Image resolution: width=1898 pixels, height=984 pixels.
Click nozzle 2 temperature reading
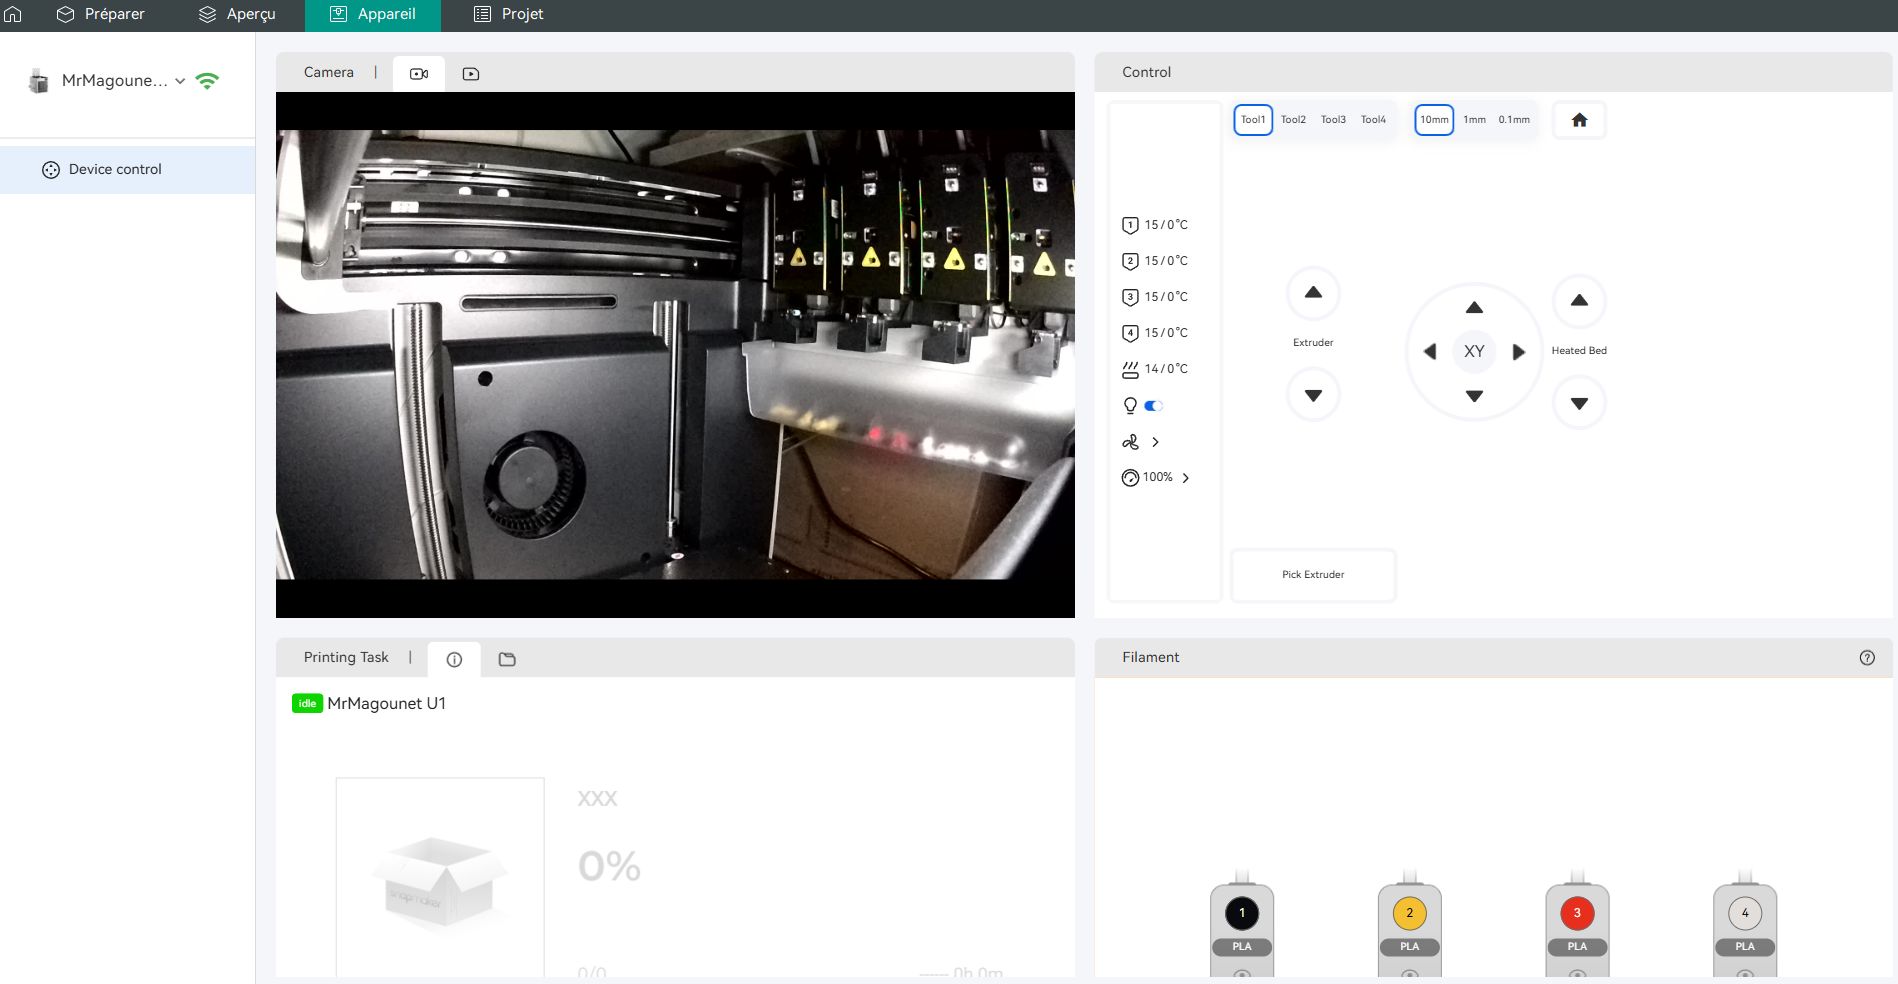point(1166,261)
